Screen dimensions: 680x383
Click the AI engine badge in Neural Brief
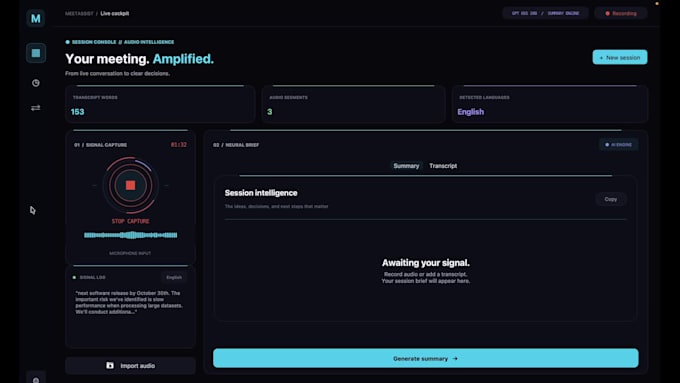pyautogui.click(x=618, y=144)
